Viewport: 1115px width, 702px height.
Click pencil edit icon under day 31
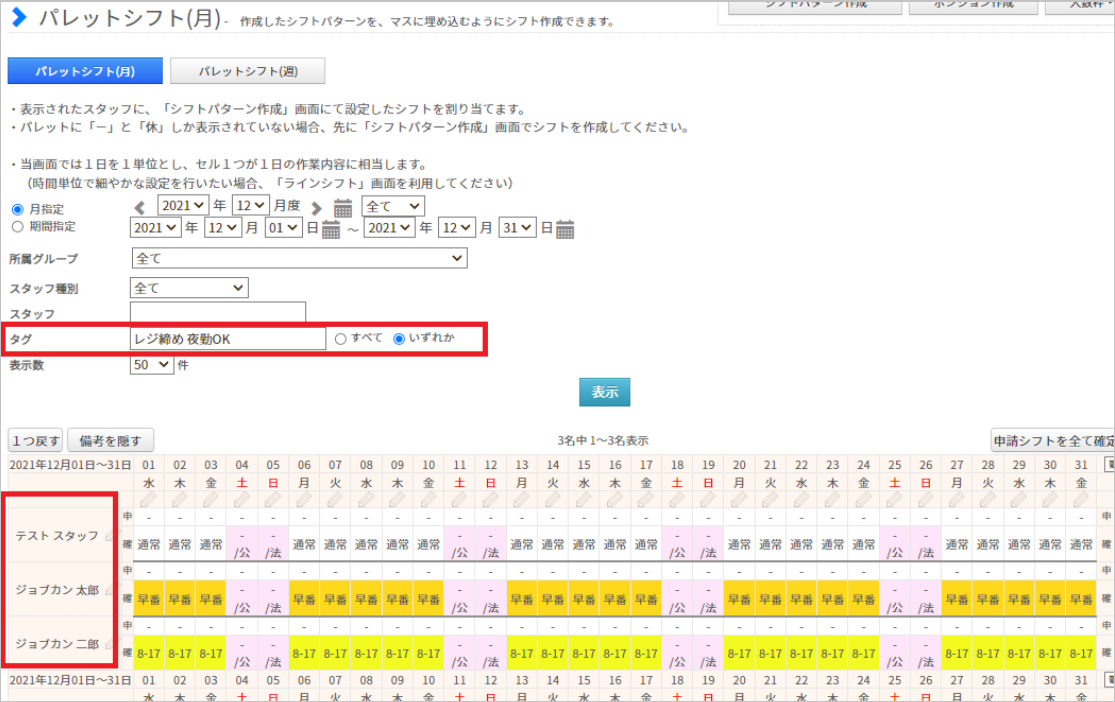click(x=1080, y=499)
